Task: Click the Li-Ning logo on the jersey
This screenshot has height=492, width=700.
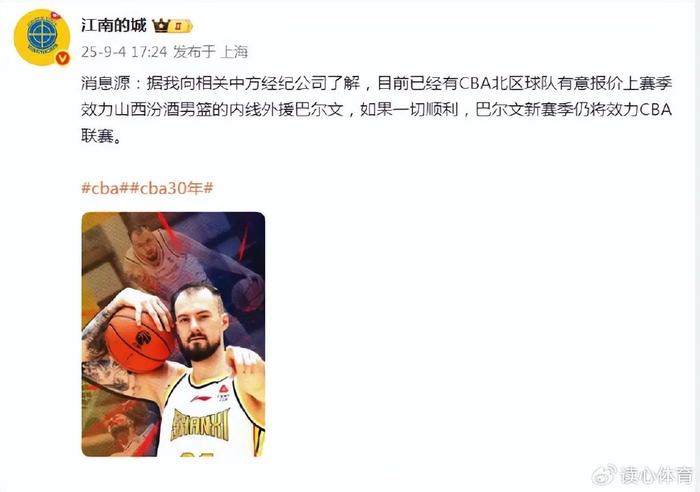Action: [200, 398]
